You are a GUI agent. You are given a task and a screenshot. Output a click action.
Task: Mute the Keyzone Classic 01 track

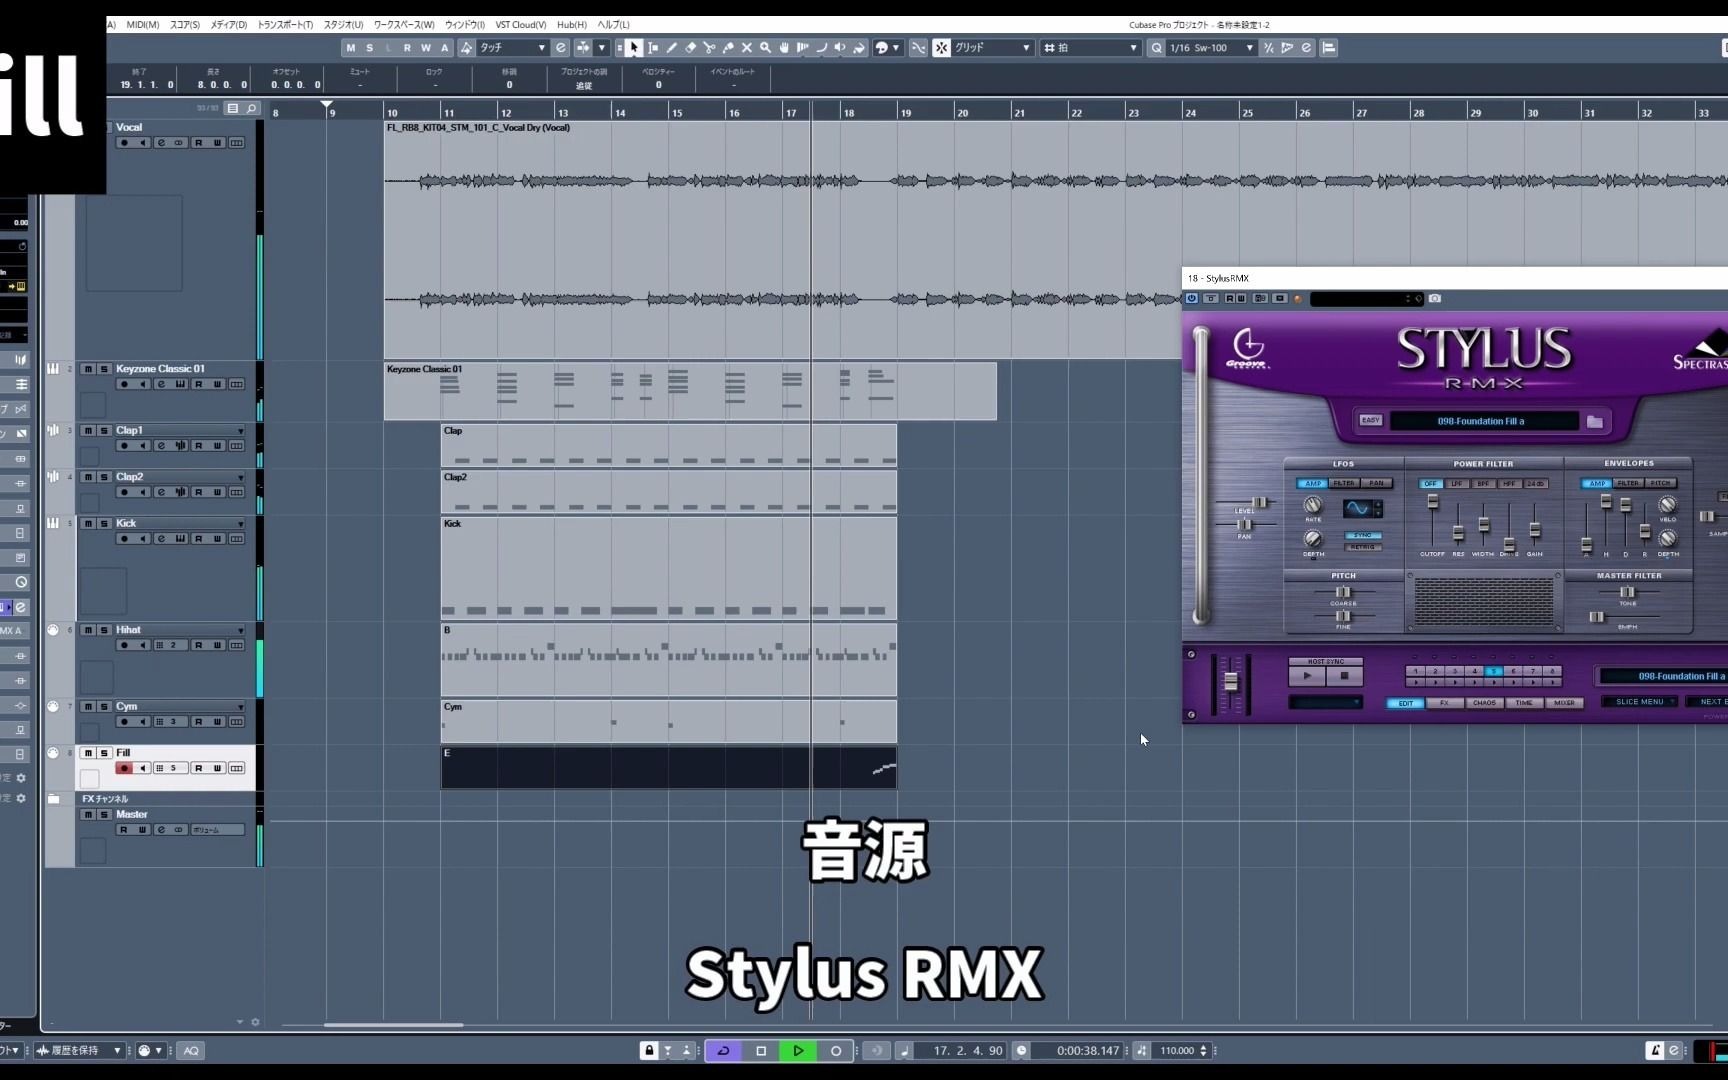[88, 369]
